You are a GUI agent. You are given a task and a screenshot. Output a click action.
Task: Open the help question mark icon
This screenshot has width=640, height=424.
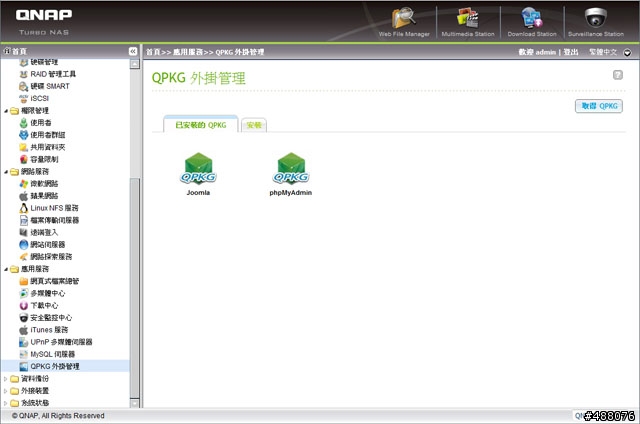tap(618, 75)
